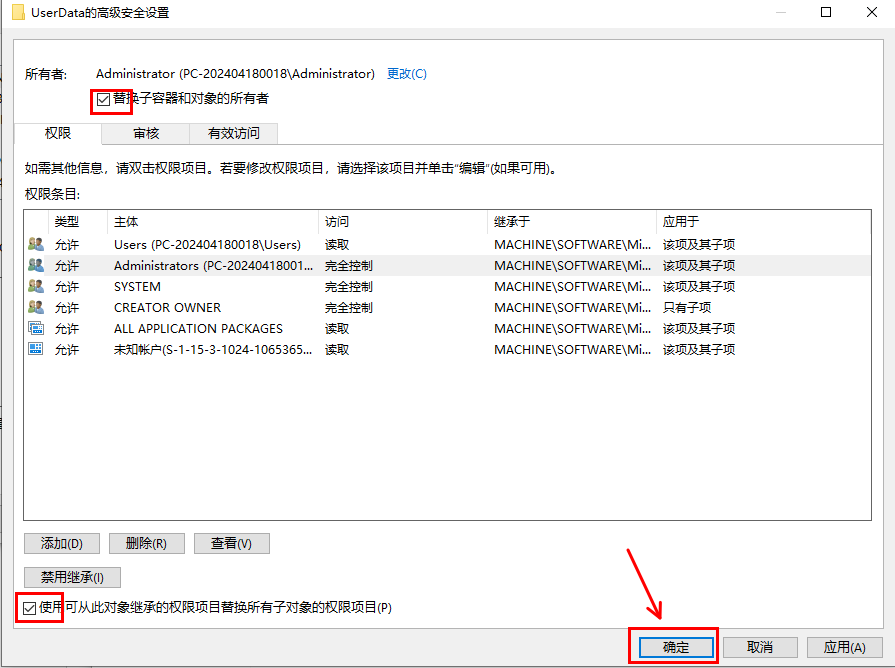The height and width of the screenshot is (668, 895).
Task: Toggle the replace child object permission entries checkbox
Action: 30,608
